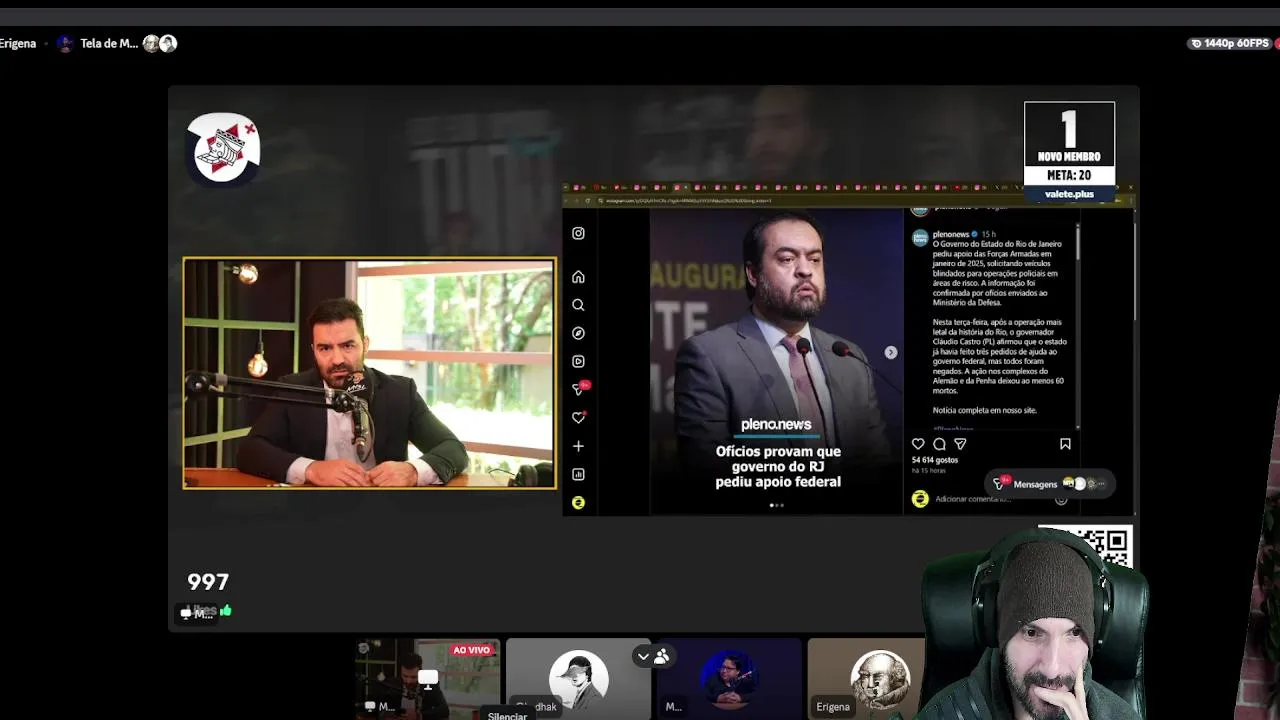Click the Valete channel logo badge

[x=224, y=148]
